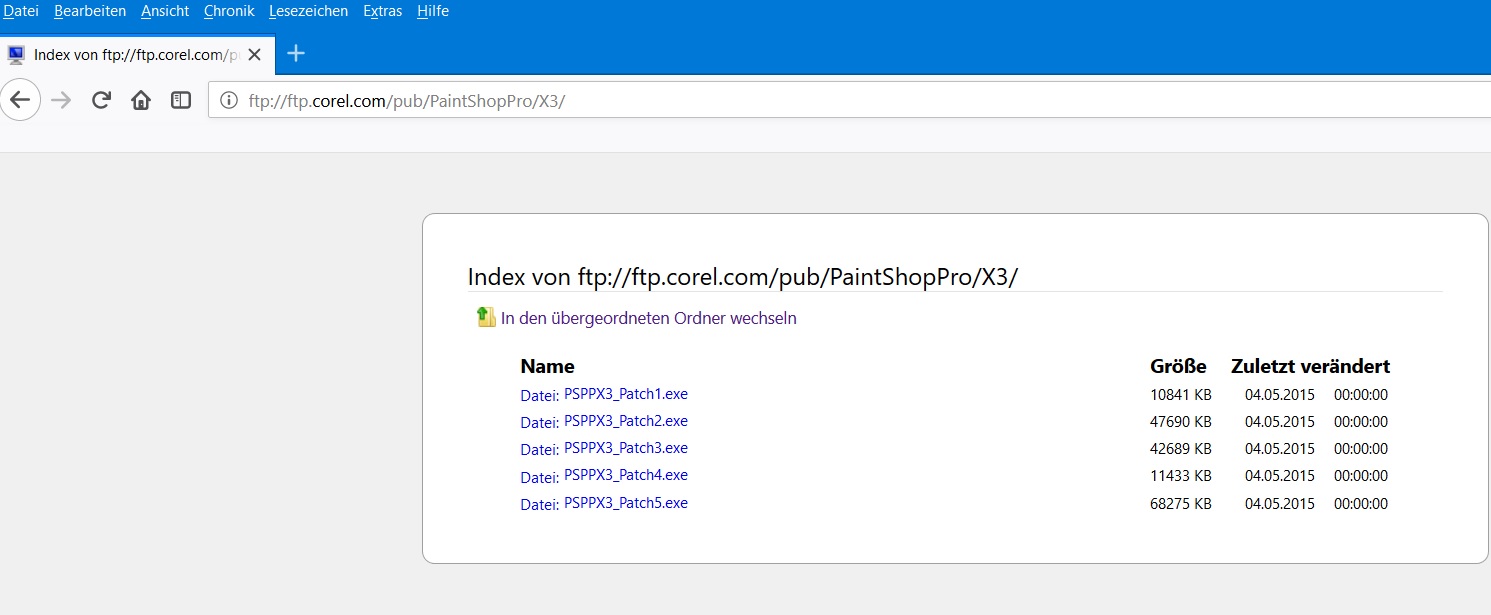Click the parent folder up-arrow icon
Viewport: 1491px width, 615px height.
486,317
